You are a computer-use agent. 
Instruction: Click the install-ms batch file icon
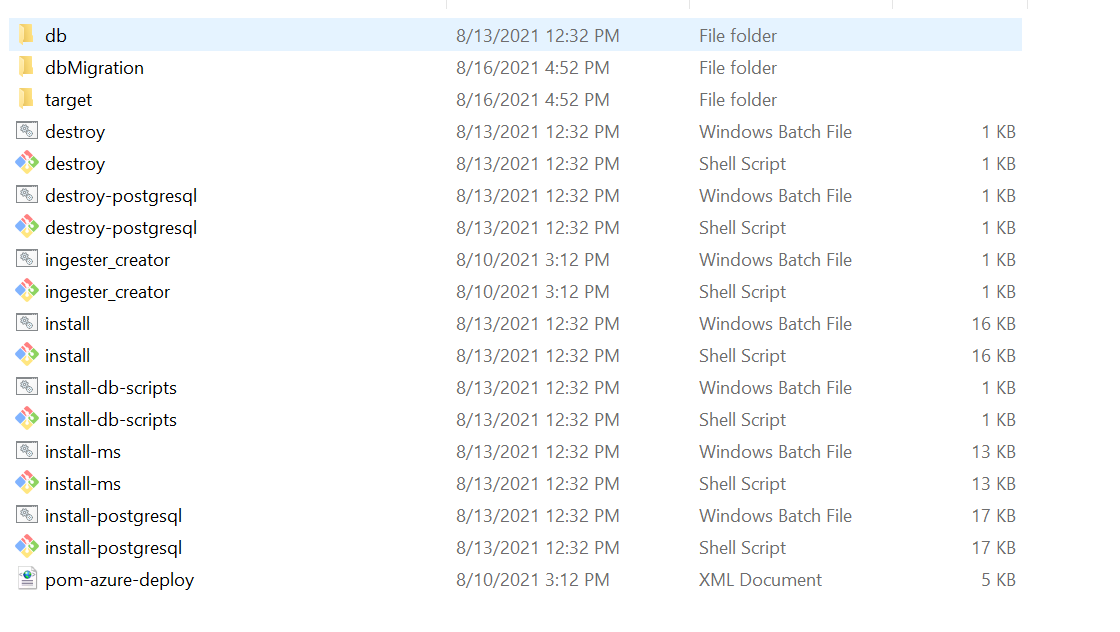[27, 452]
